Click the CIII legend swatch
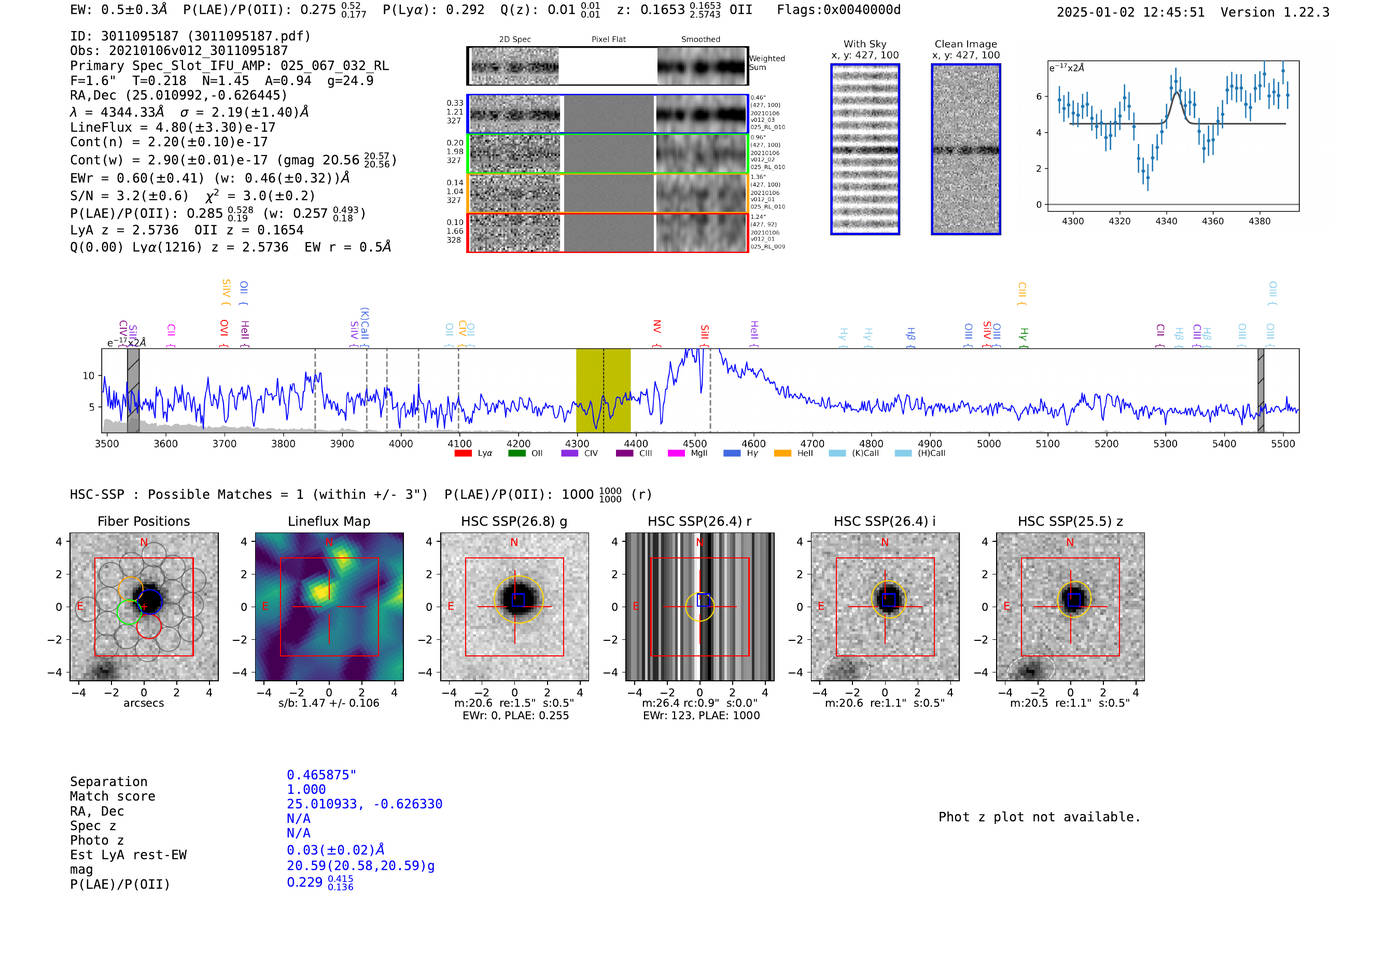Viewport: 1400px width, 953px height. pyautogui.click(x=625, y=454)
